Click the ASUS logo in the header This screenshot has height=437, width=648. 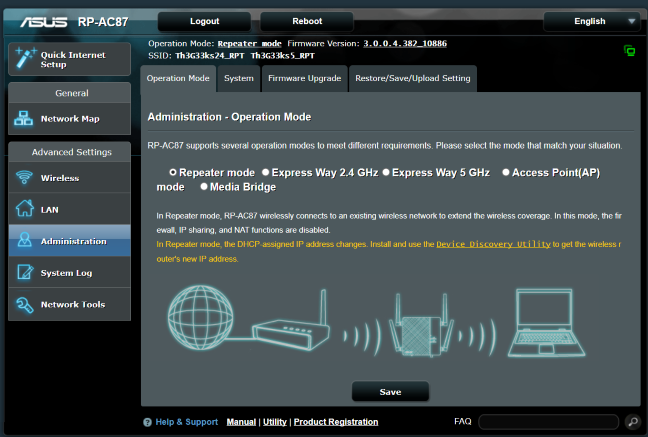pyautogui.click(x=44, y=21)
